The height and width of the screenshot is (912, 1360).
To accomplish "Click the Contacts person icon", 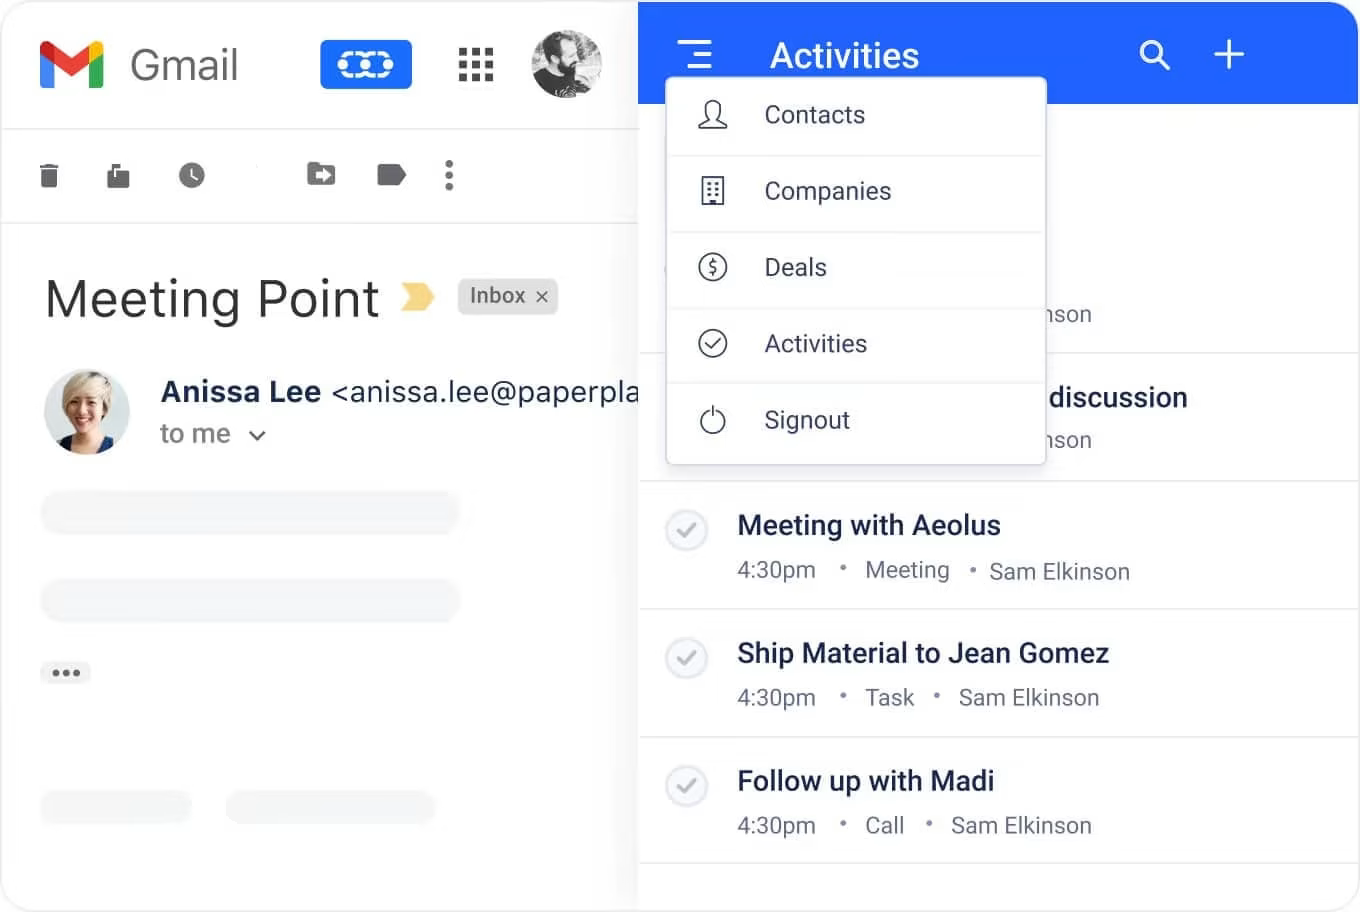I will coord(712,115).
